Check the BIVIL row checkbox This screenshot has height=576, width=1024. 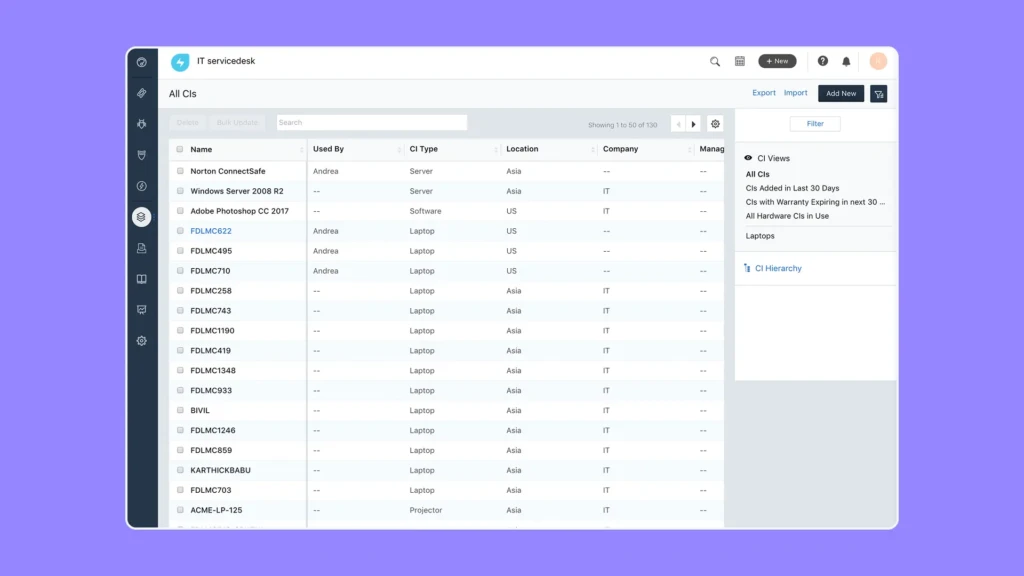click(x=180, y=410)
